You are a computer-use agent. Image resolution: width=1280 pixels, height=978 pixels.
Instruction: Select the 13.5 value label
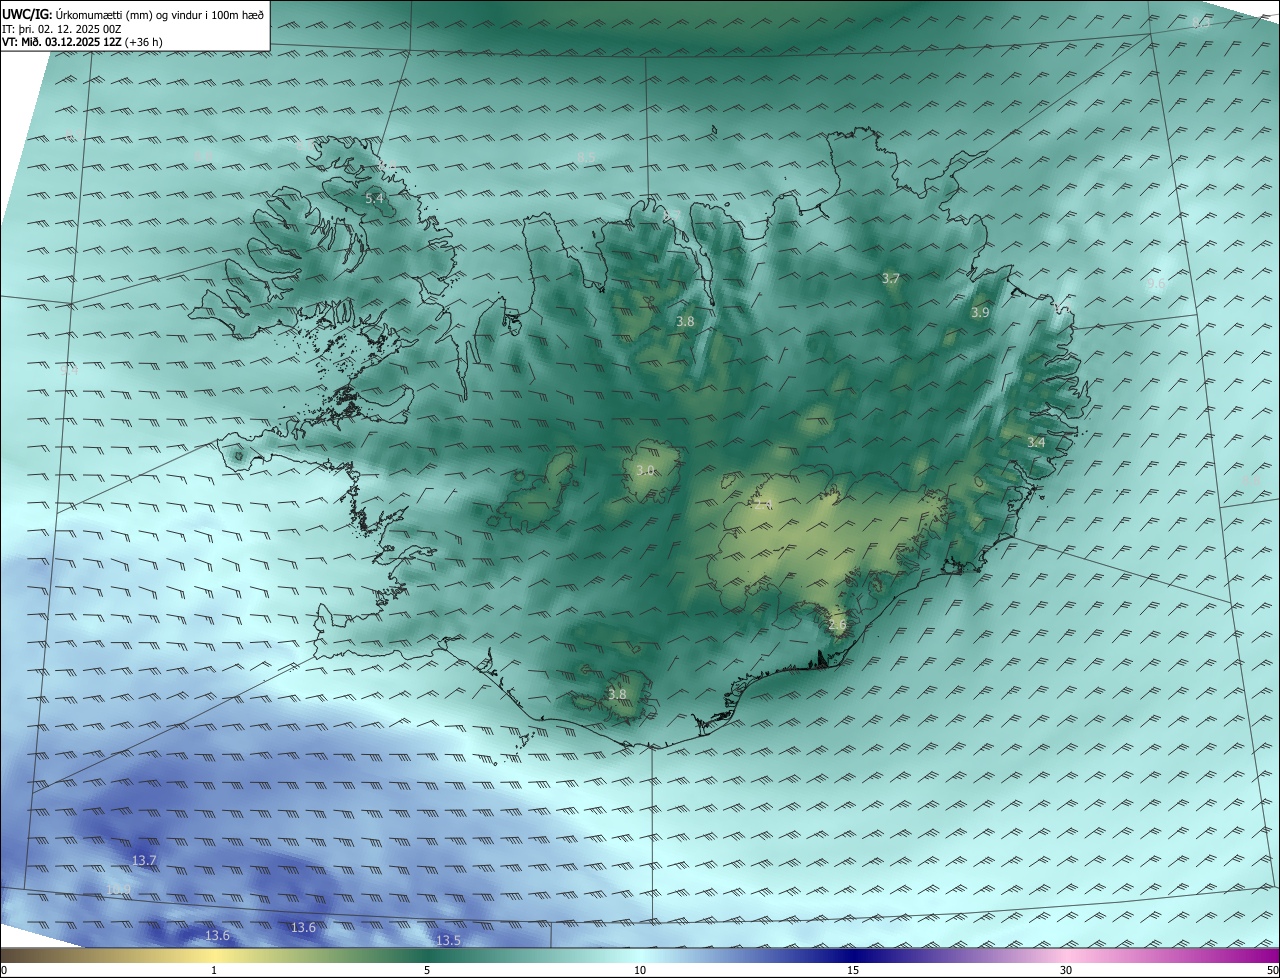click(x=448, y=940)
